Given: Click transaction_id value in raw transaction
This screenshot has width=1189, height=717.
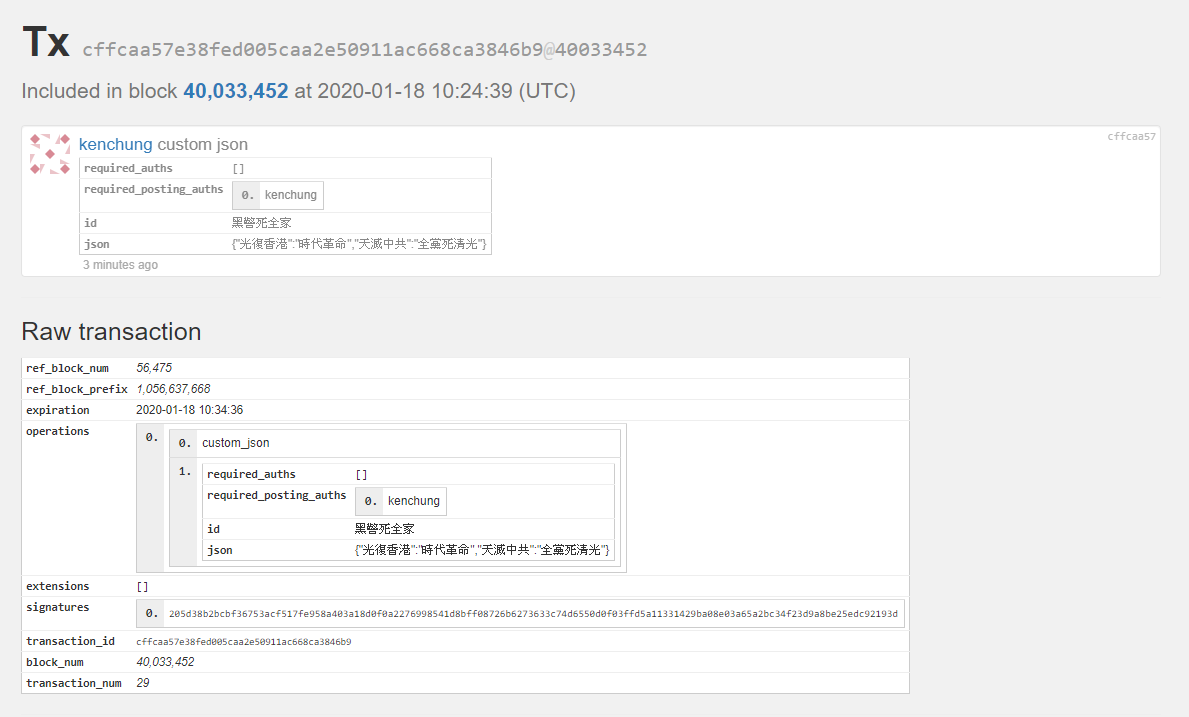Looking at the screenshot, I should tap(243, 641).
